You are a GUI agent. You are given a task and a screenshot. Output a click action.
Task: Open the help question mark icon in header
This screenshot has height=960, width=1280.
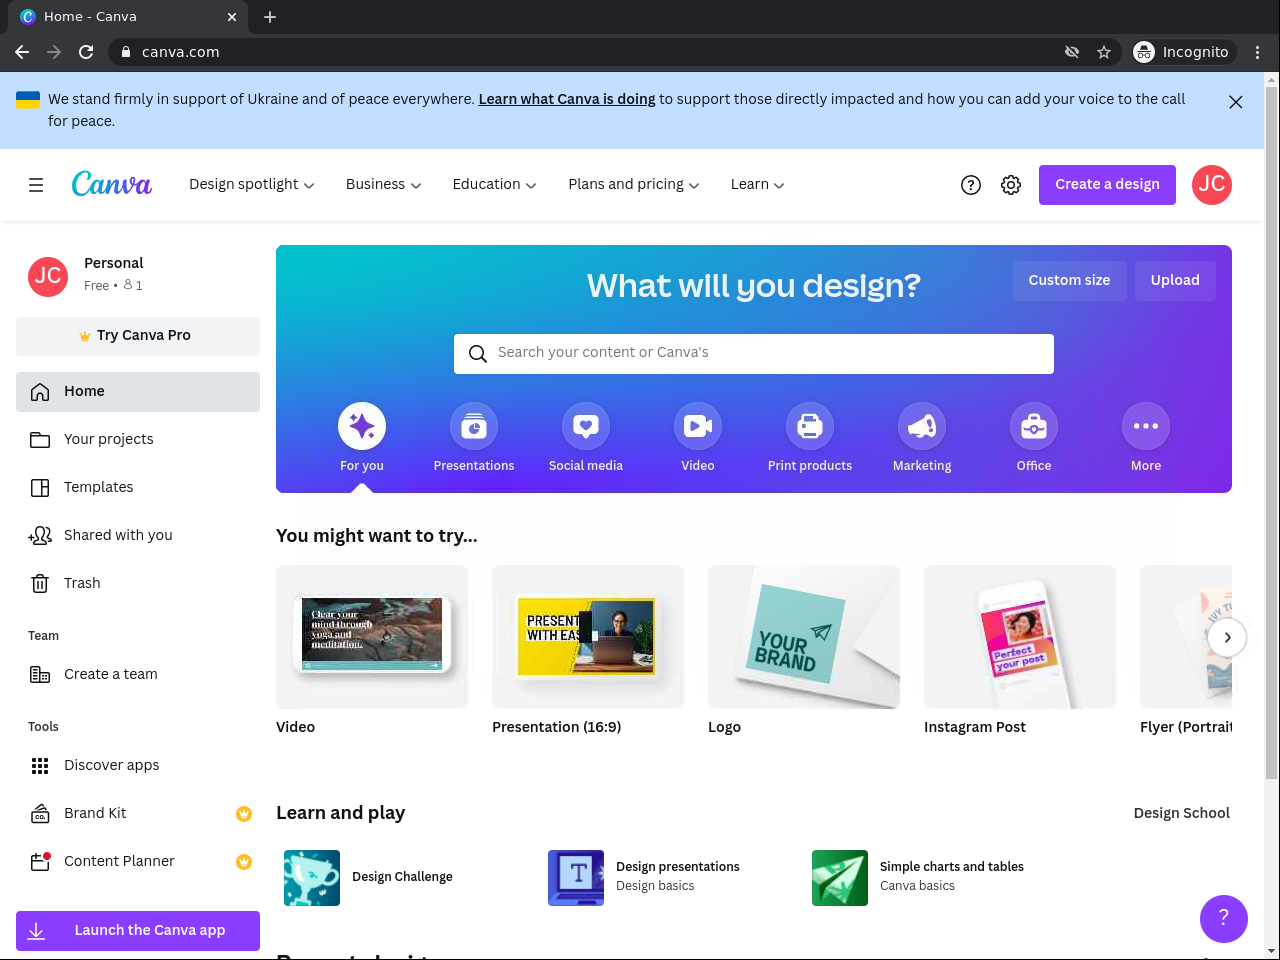[x=971, y=185]
